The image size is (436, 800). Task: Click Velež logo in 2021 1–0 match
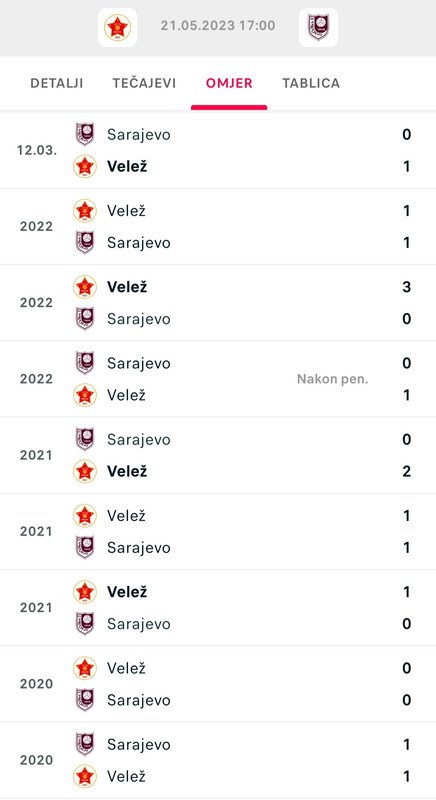pyautogui.click(x=85, y=592)
